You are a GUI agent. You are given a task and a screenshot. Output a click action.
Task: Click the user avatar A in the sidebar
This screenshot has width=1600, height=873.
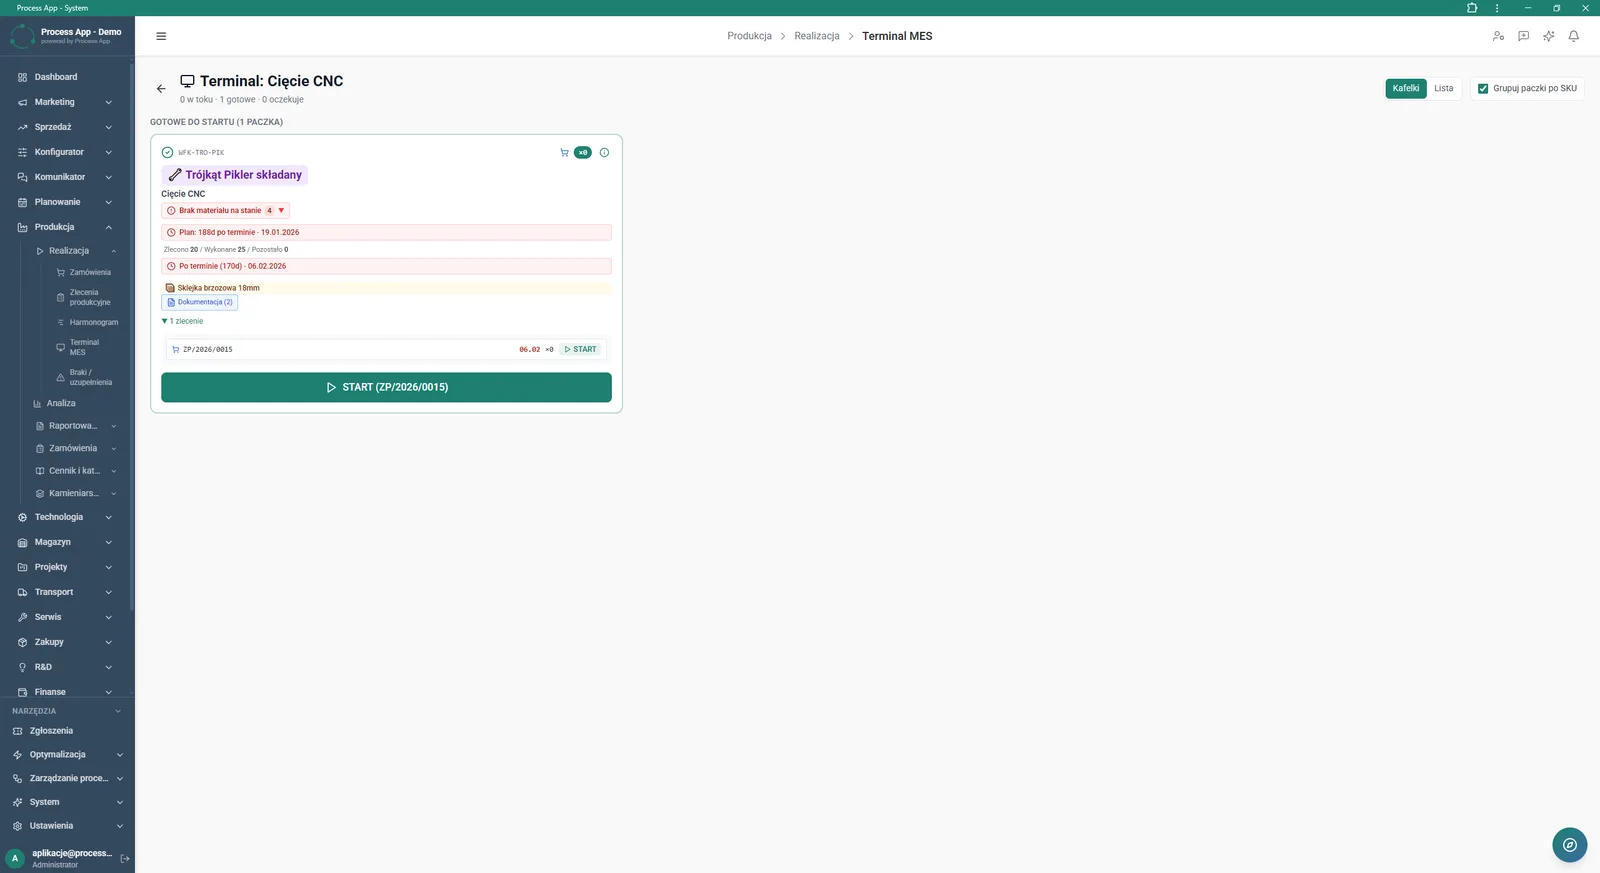[15, 858]
